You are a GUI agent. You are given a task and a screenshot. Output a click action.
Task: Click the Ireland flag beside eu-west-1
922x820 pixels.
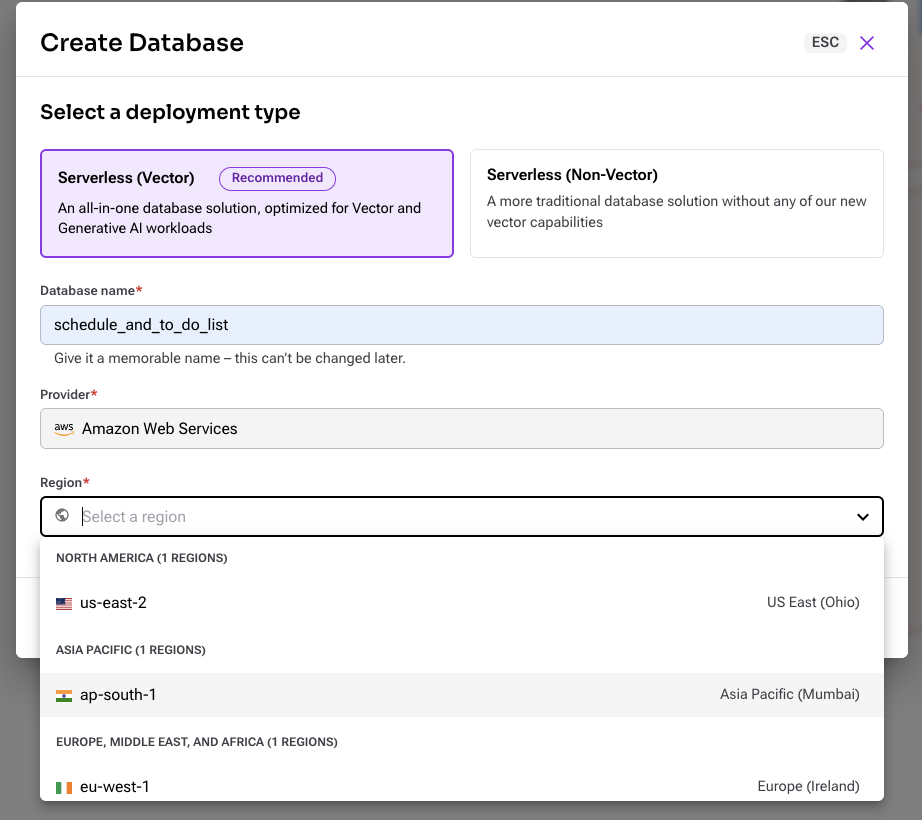[64, 787]
